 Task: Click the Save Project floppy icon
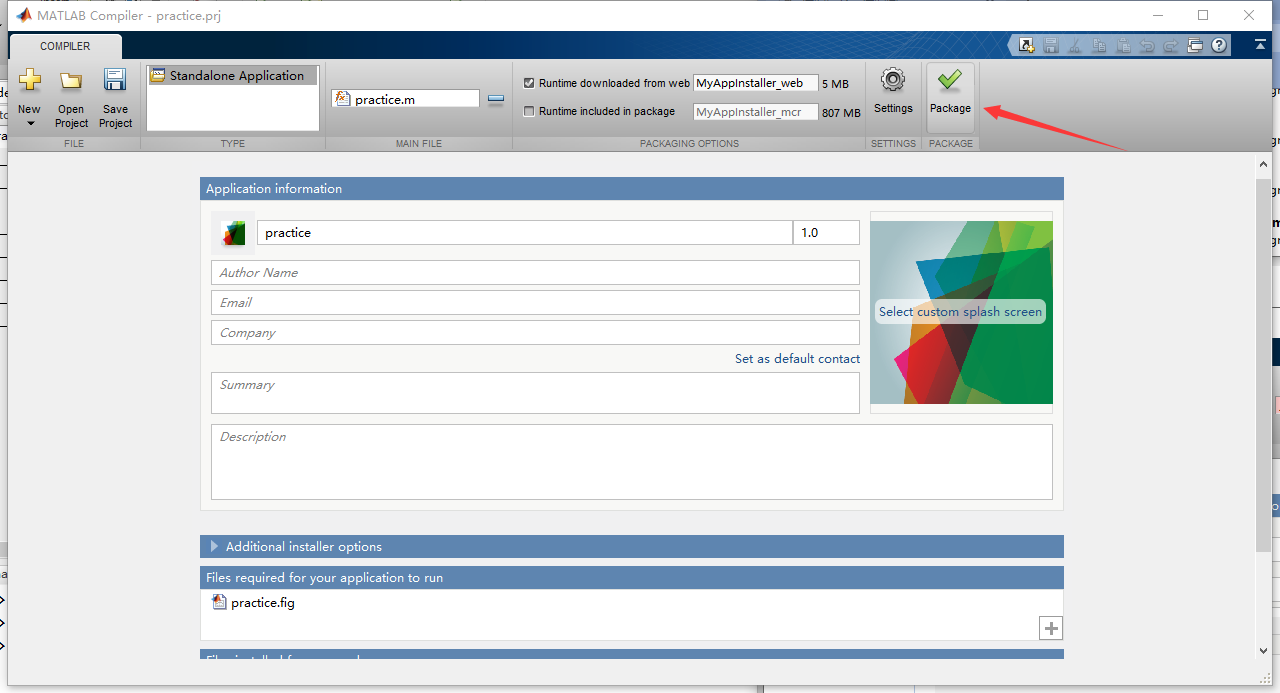pos(115,81)
